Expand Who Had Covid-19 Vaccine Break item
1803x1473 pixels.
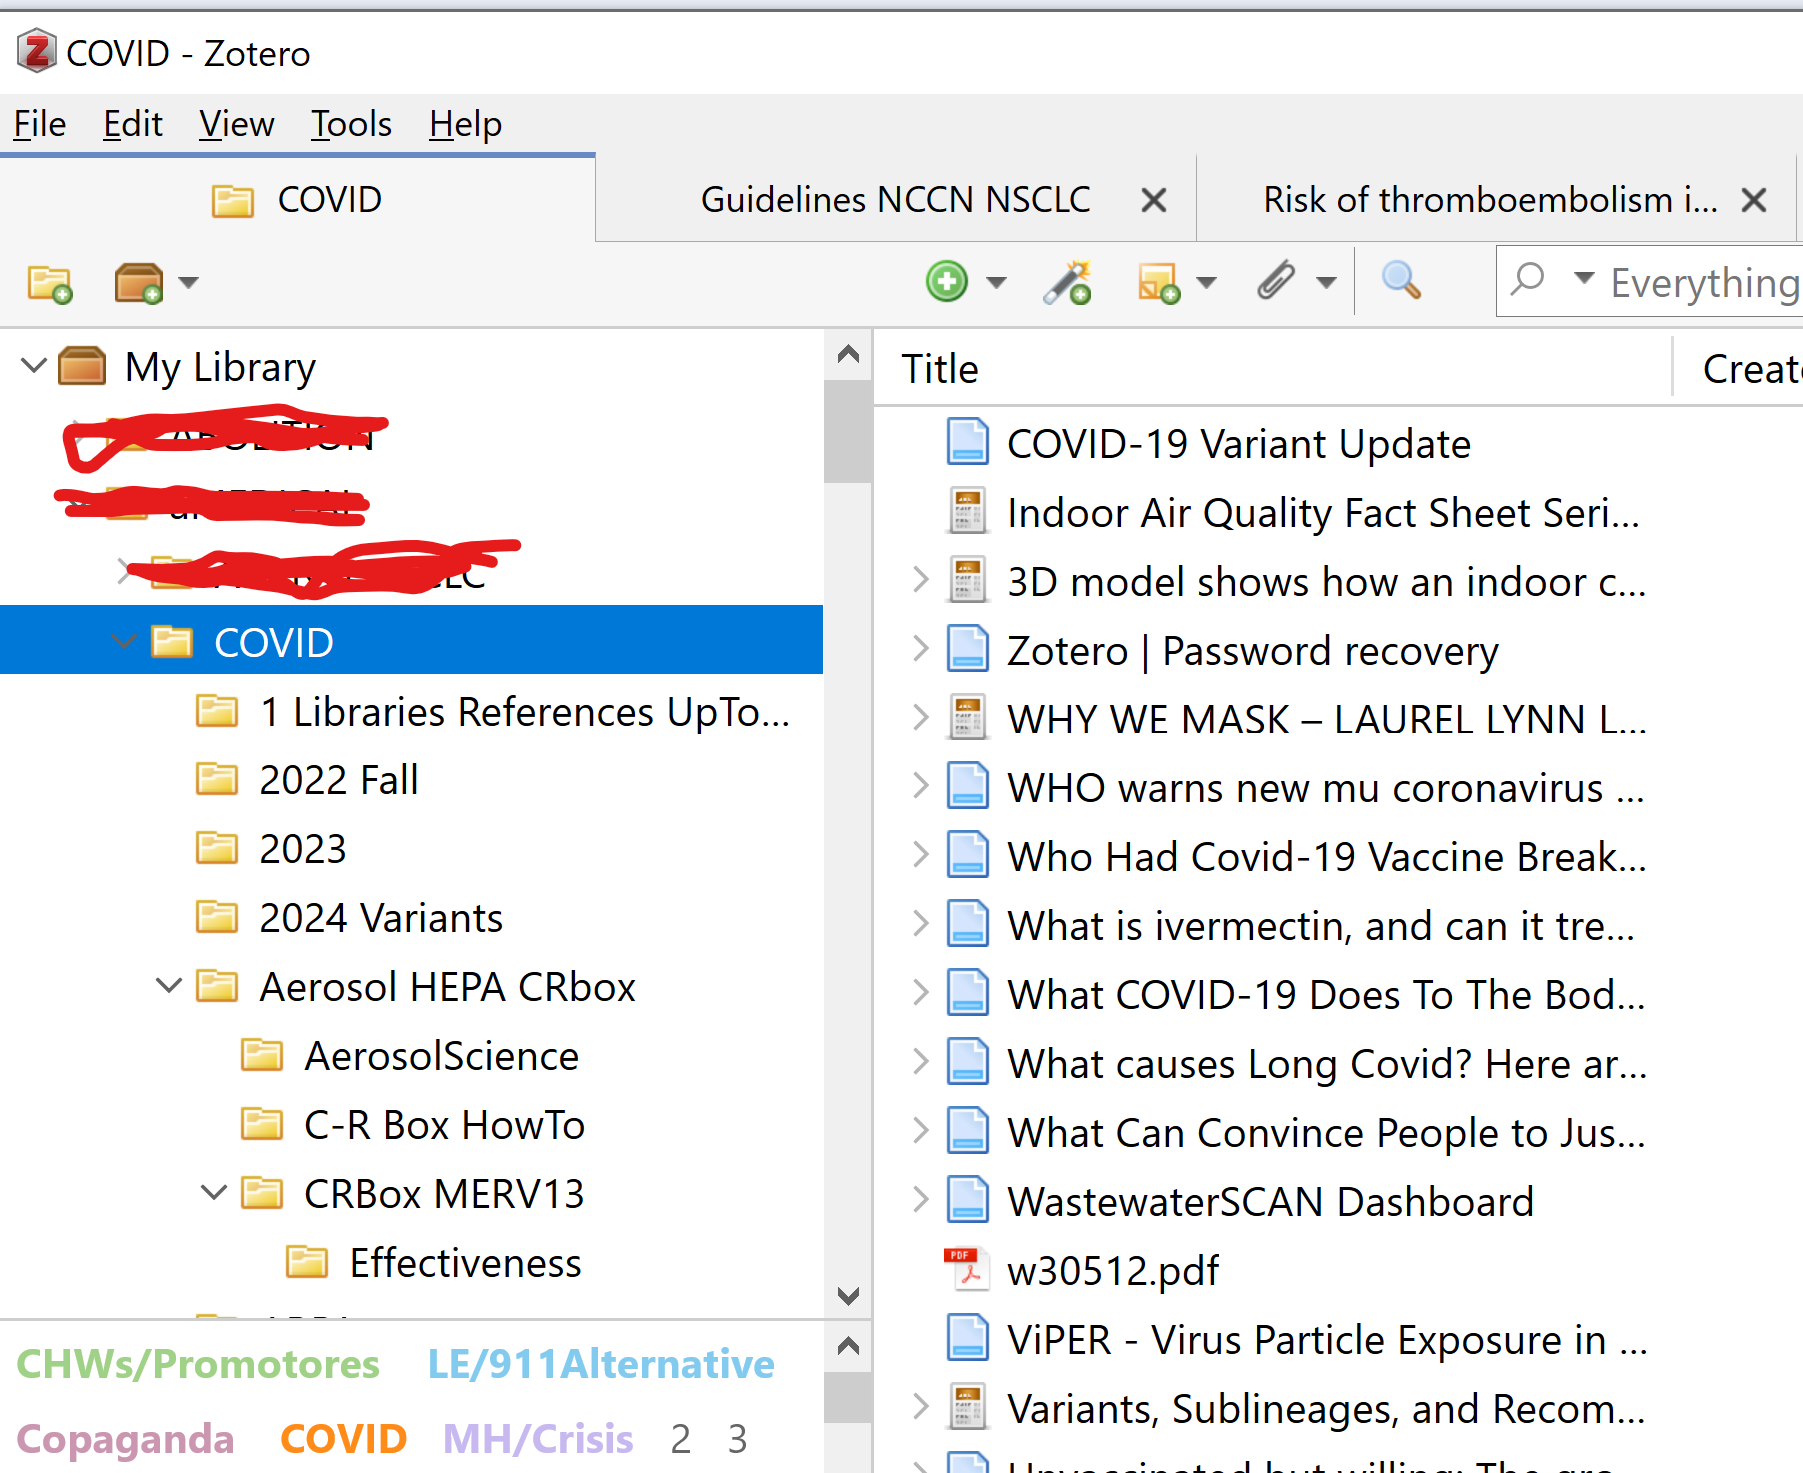(921, 855)
